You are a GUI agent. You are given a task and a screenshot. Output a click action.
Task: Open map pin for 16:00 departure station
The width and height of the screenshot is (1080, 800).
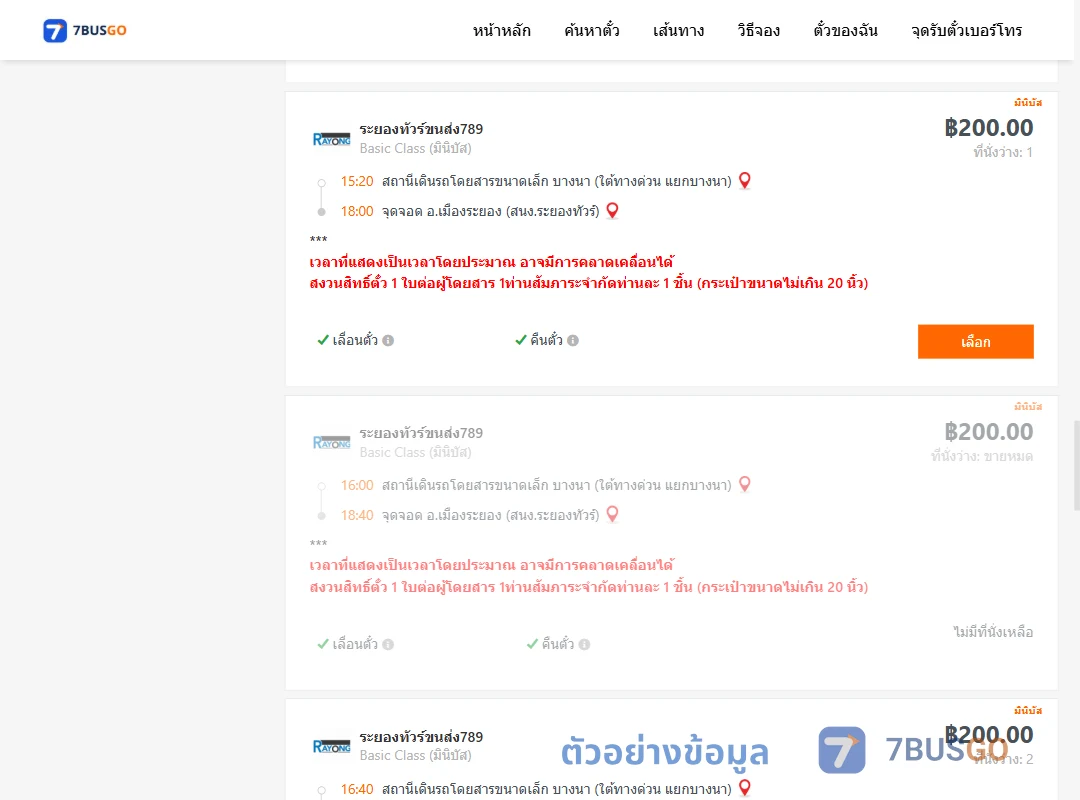coord(745,484)
